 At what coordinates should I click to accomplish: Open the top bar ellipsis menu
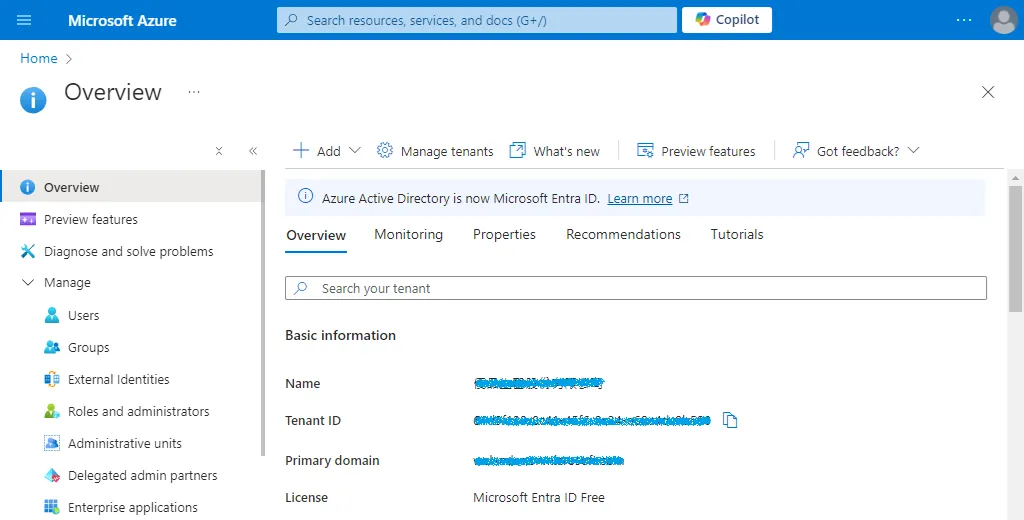point(964,20)
